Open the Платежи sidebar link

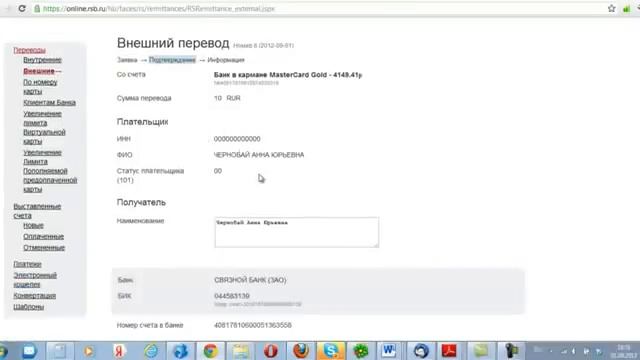[27, 264]
